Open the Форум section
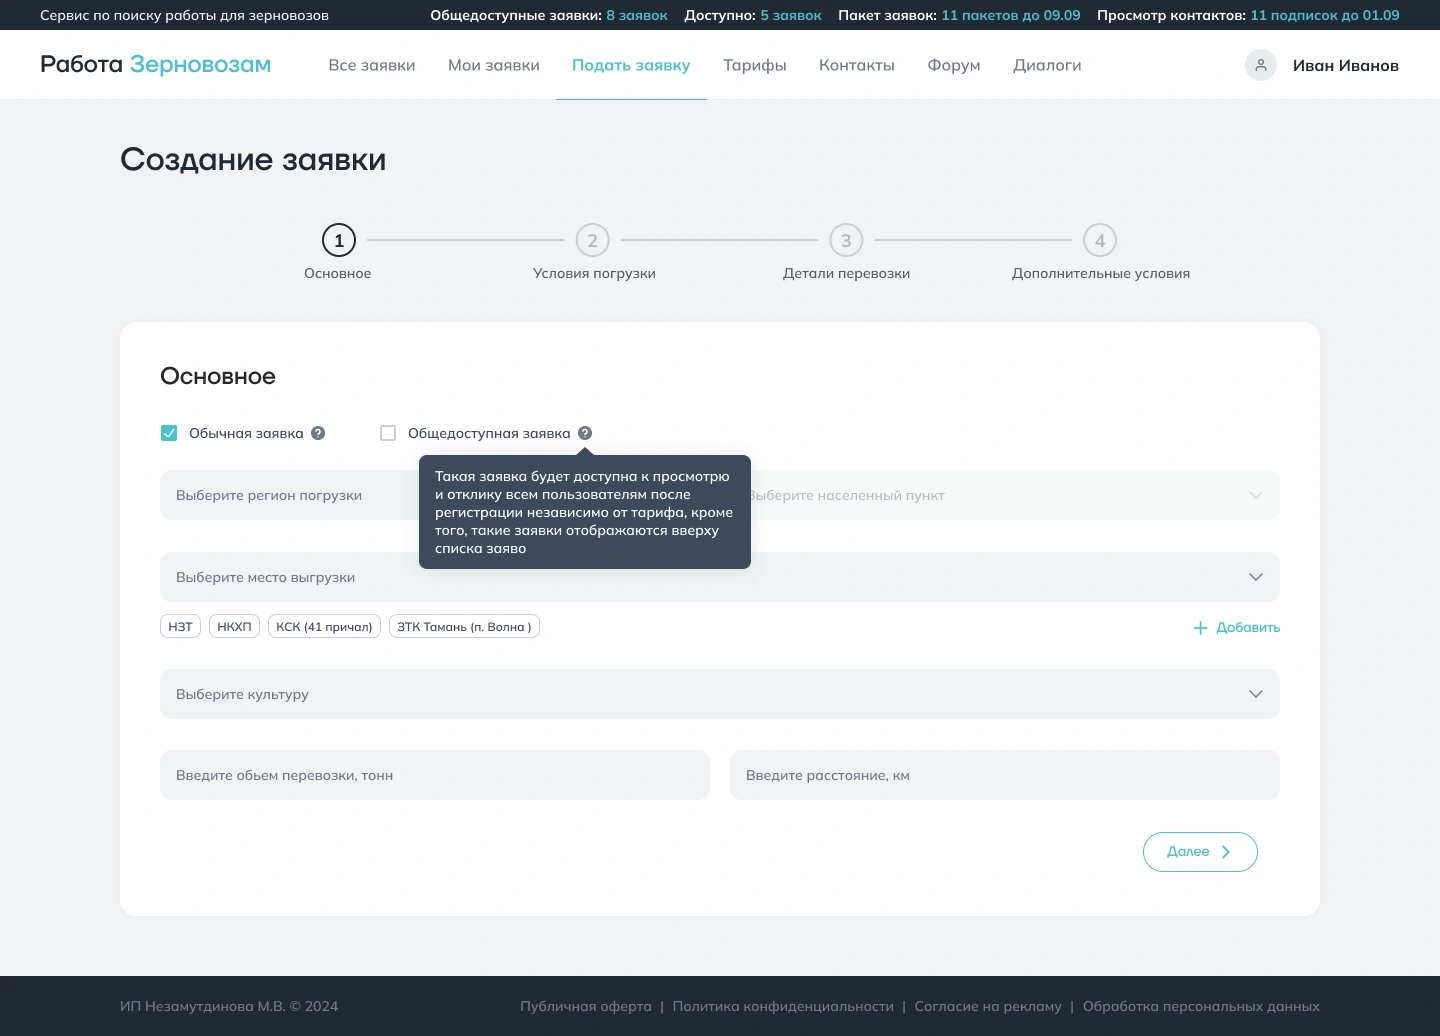Screen dimensions: 1440x1036 coord(954,65)
